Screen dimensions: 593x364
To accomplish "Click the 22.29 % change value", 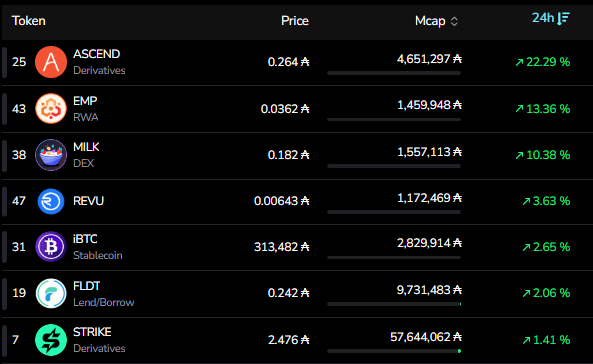I will tap(543, 62).
